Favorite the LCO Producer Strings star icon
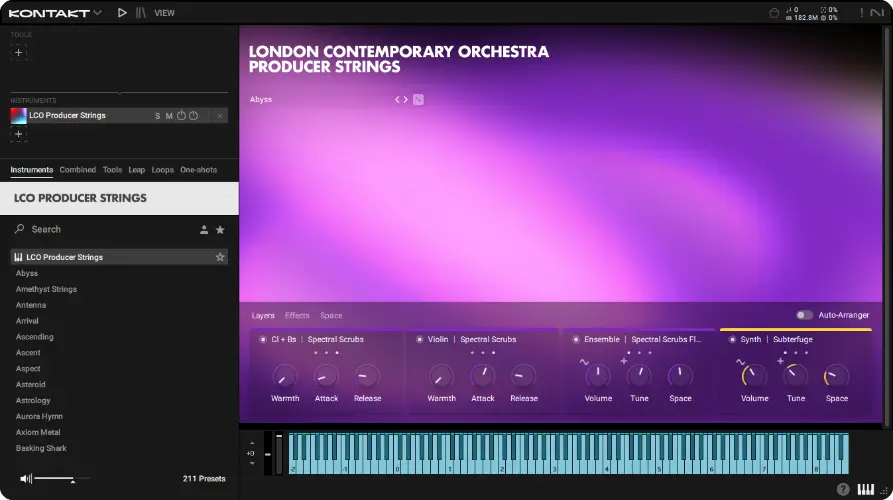Viewport: 893px width, 500px height. (220, 257)
